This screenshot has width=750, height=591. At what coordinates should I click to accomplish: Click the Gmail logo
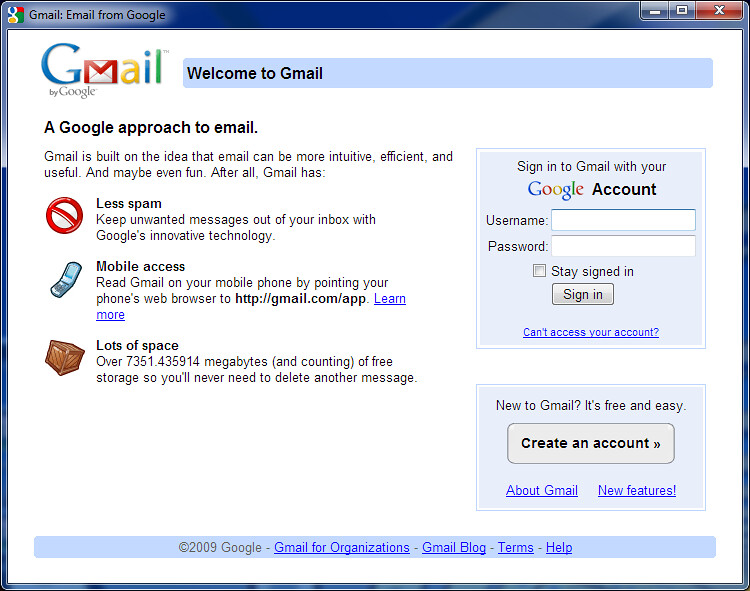click(x=105, y=70)
